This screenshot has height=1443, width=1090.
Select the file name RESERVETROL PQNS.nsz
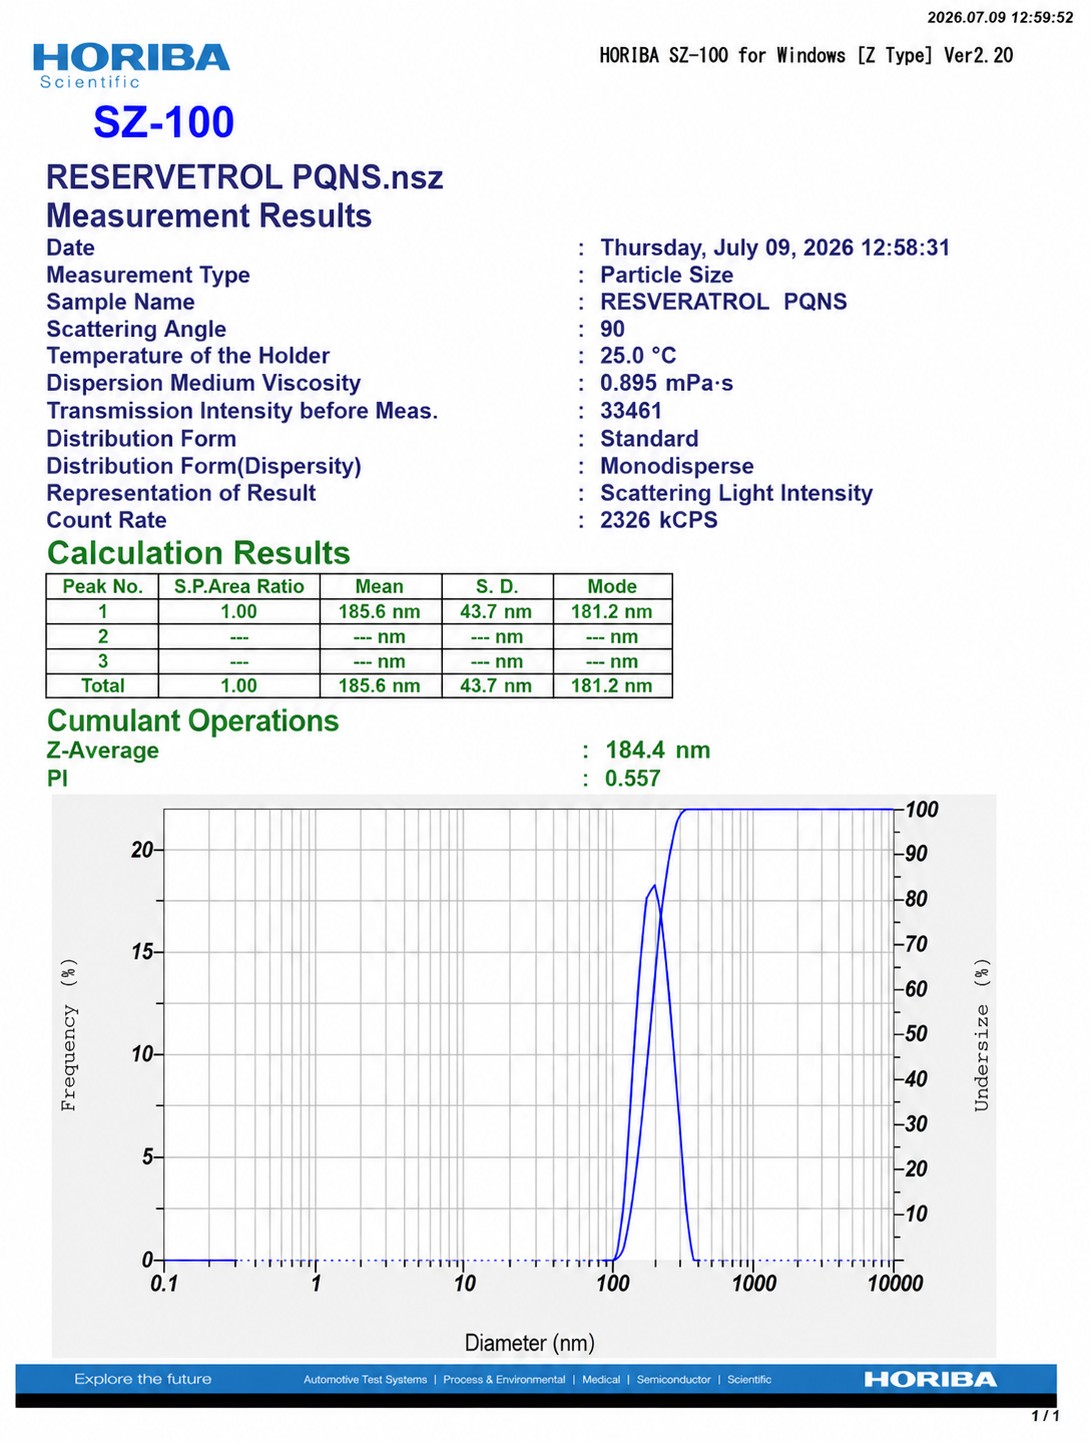click(245, 177)
